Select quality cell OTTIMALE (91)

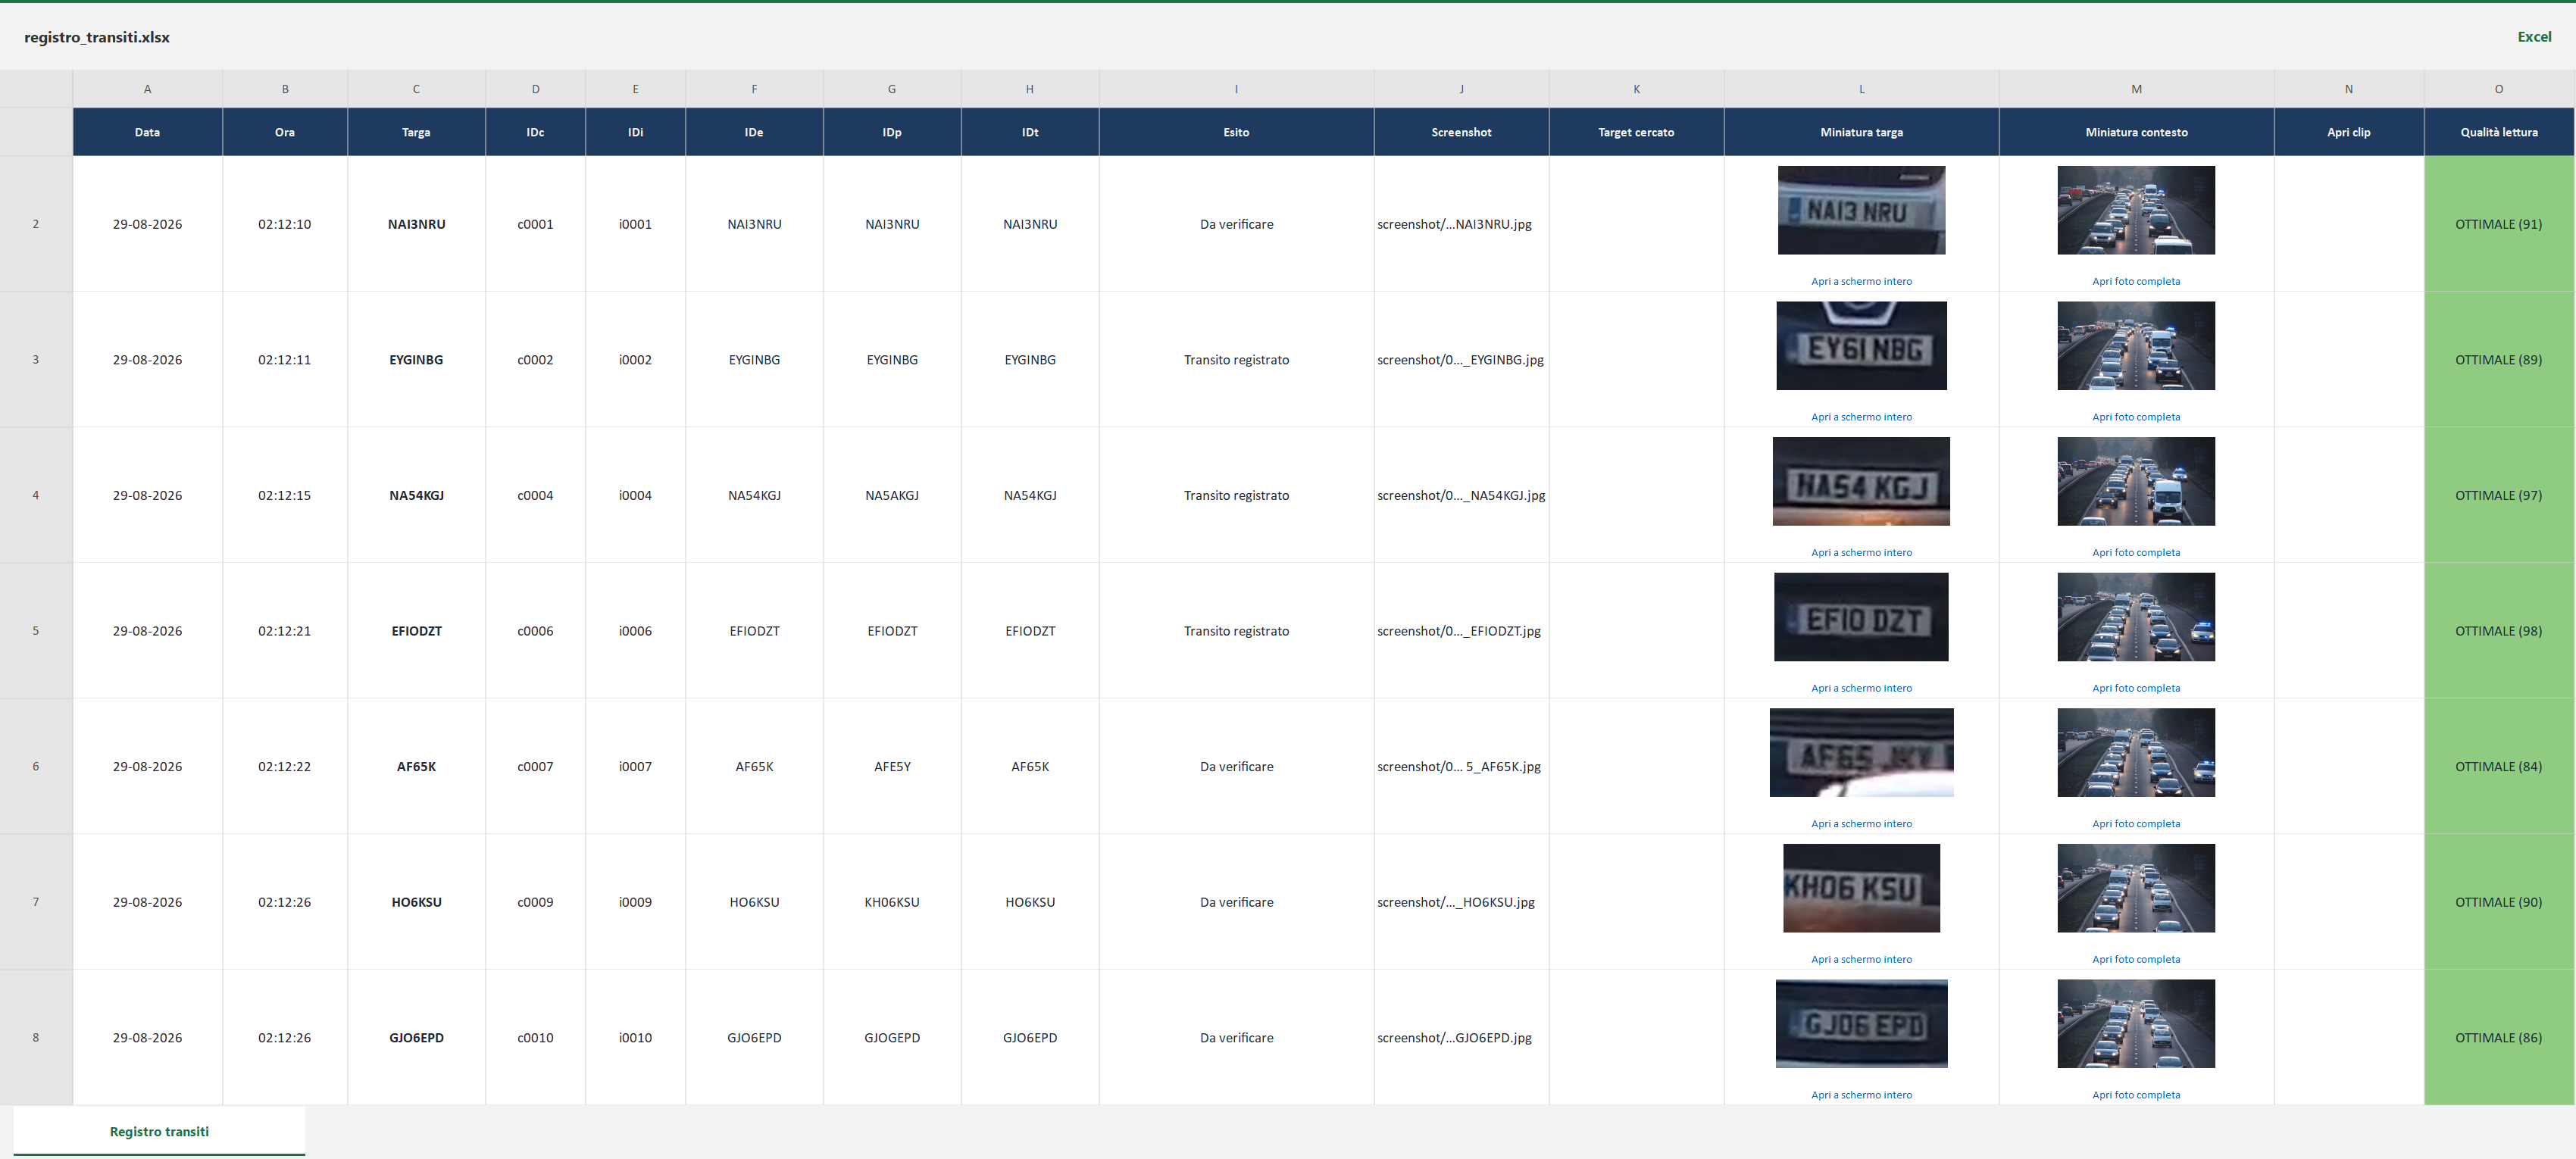click(2498, 224)
